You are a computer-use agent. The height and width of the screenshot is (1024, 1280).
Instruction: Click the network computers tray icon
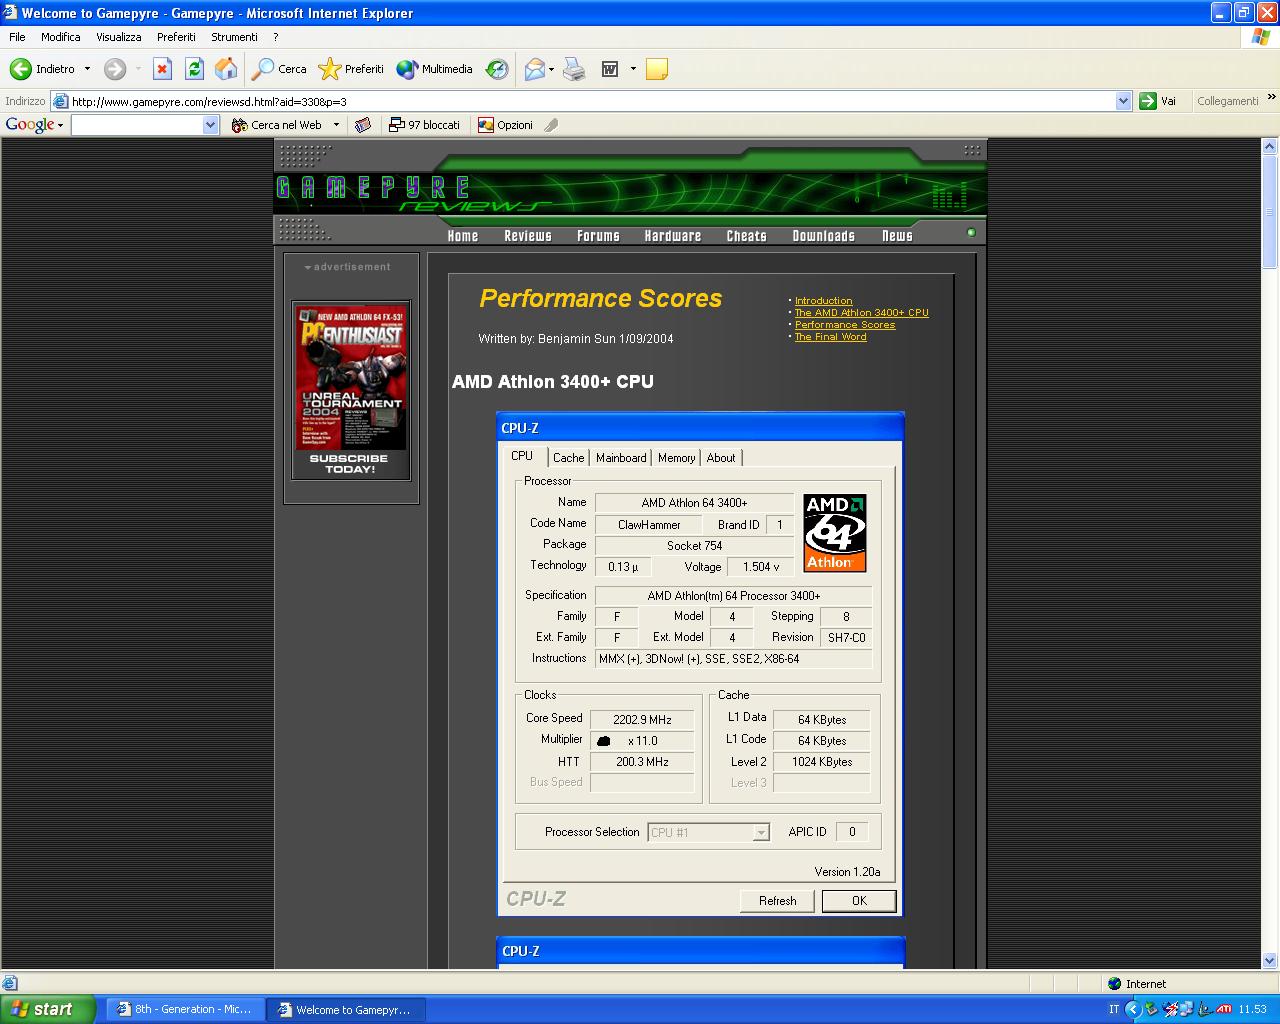pyautogui.click(x=1186, y=1009)
